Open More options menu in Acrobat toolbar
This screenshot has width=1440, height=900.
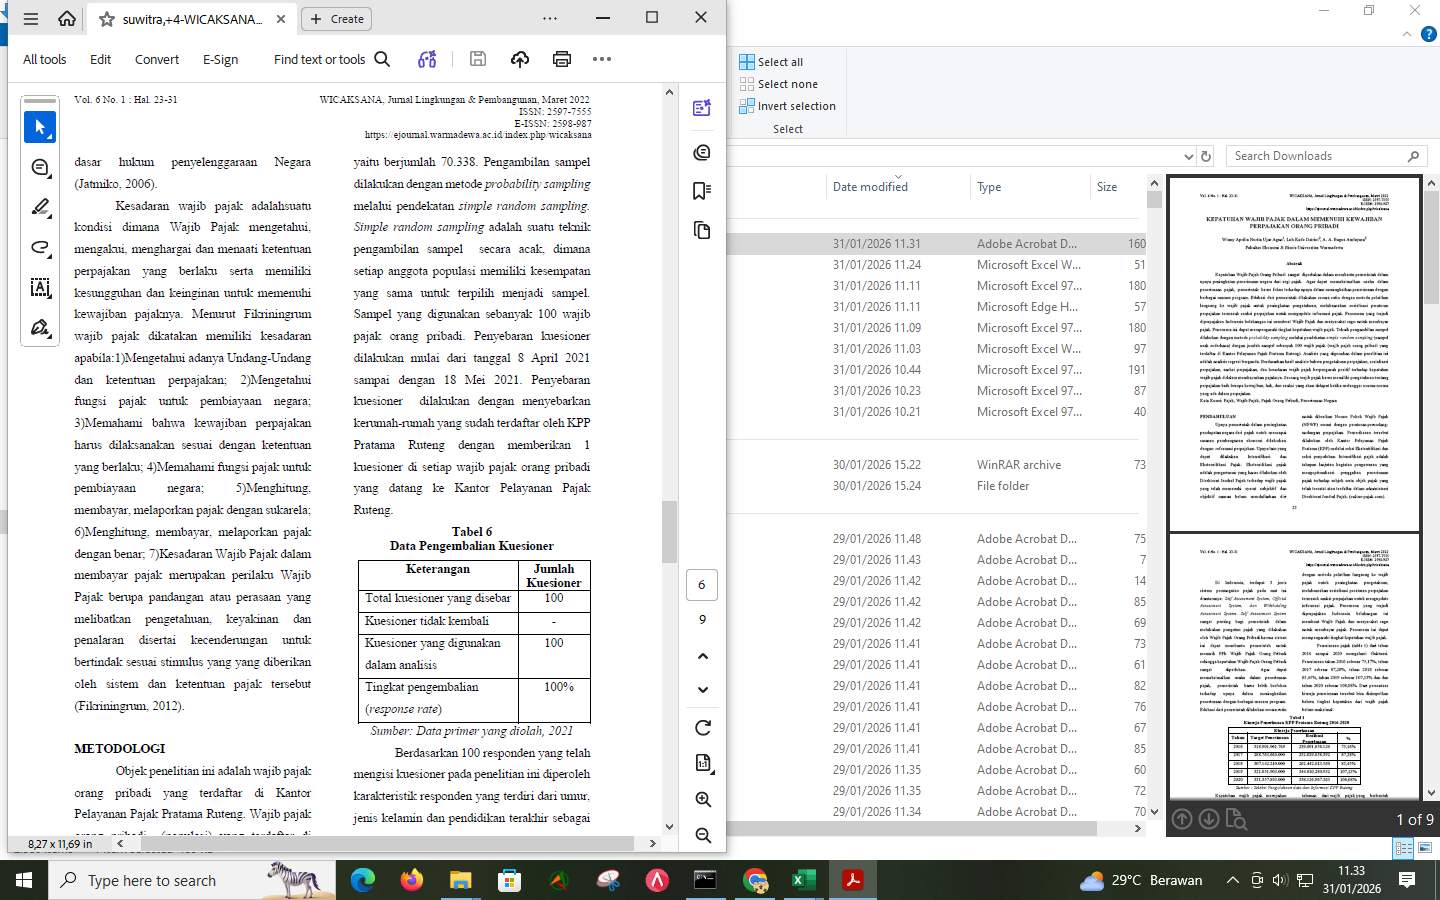point(601,59)
